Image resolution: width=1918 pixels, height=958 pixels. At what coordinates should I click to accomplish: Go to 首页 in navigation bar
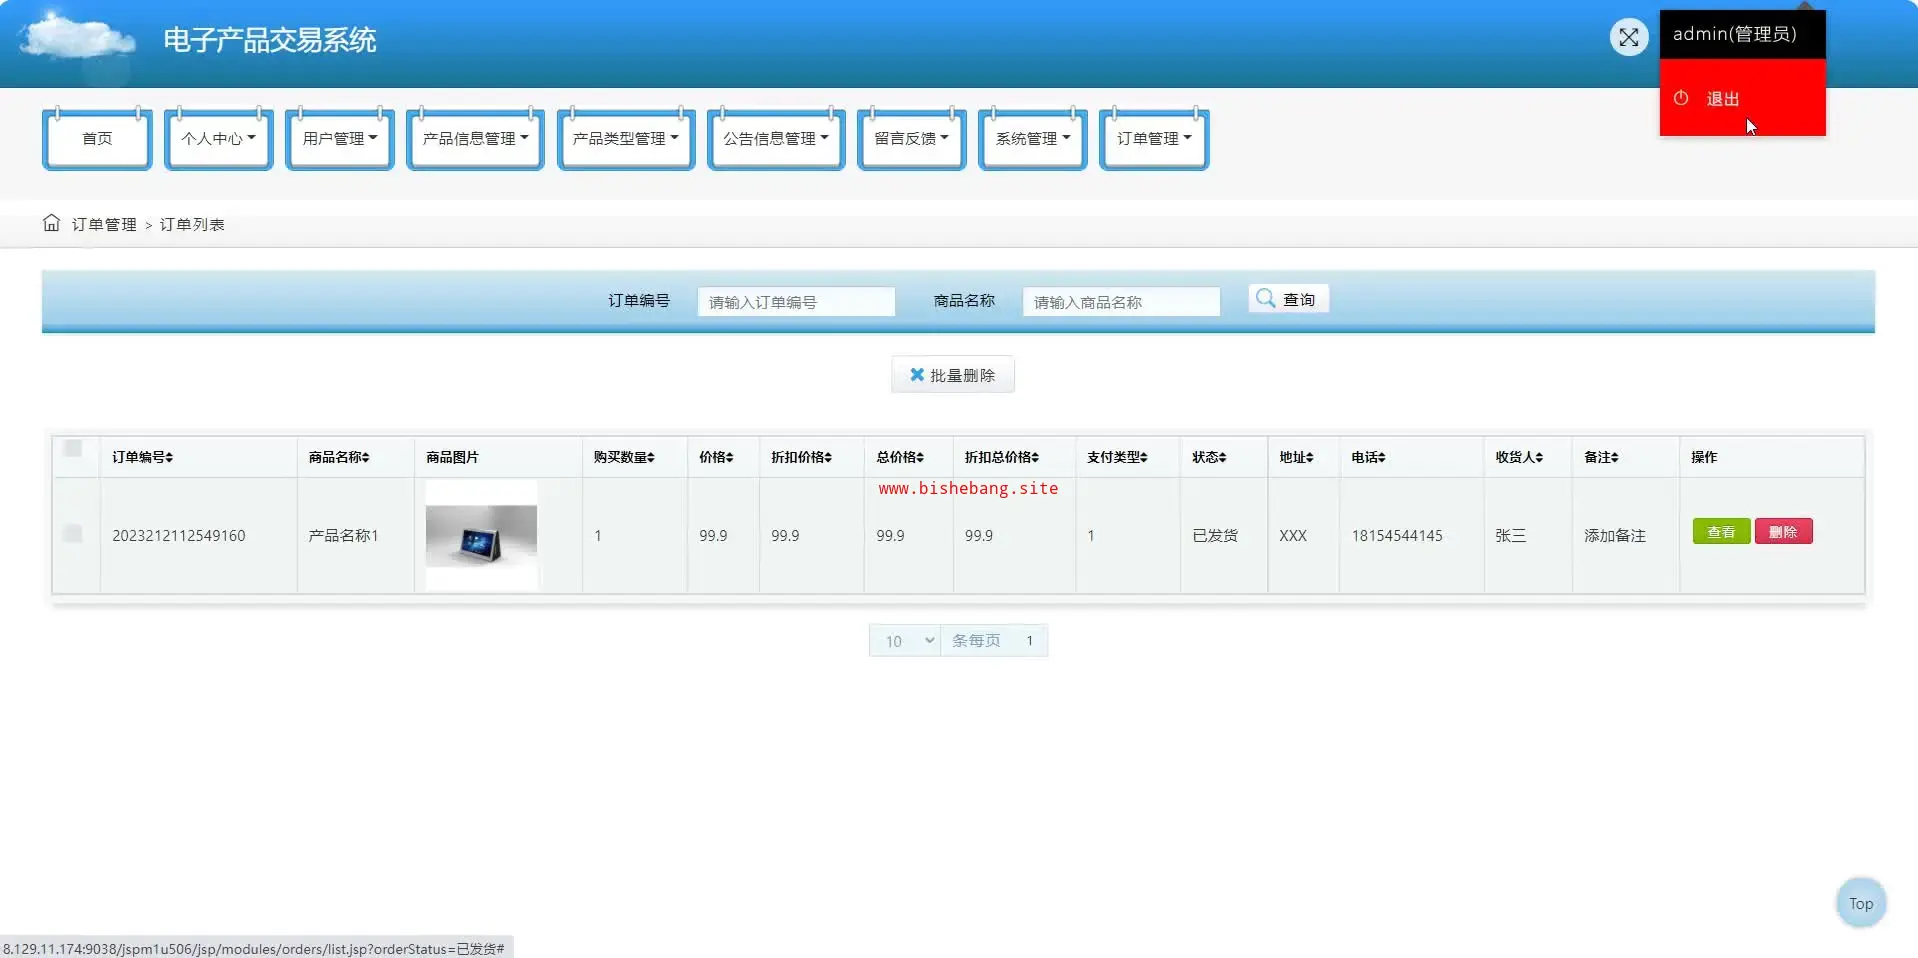click(x=97, y=139)
